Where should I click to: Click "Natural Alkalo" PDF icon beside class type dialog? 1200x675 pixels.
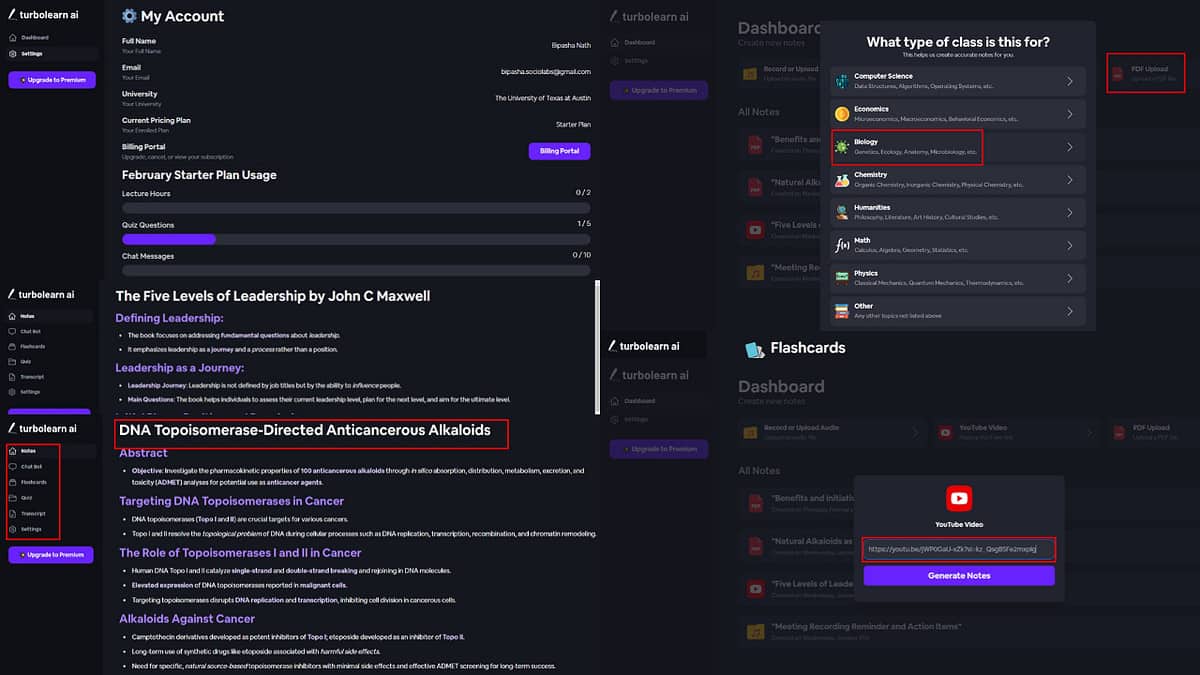point(756,188)
